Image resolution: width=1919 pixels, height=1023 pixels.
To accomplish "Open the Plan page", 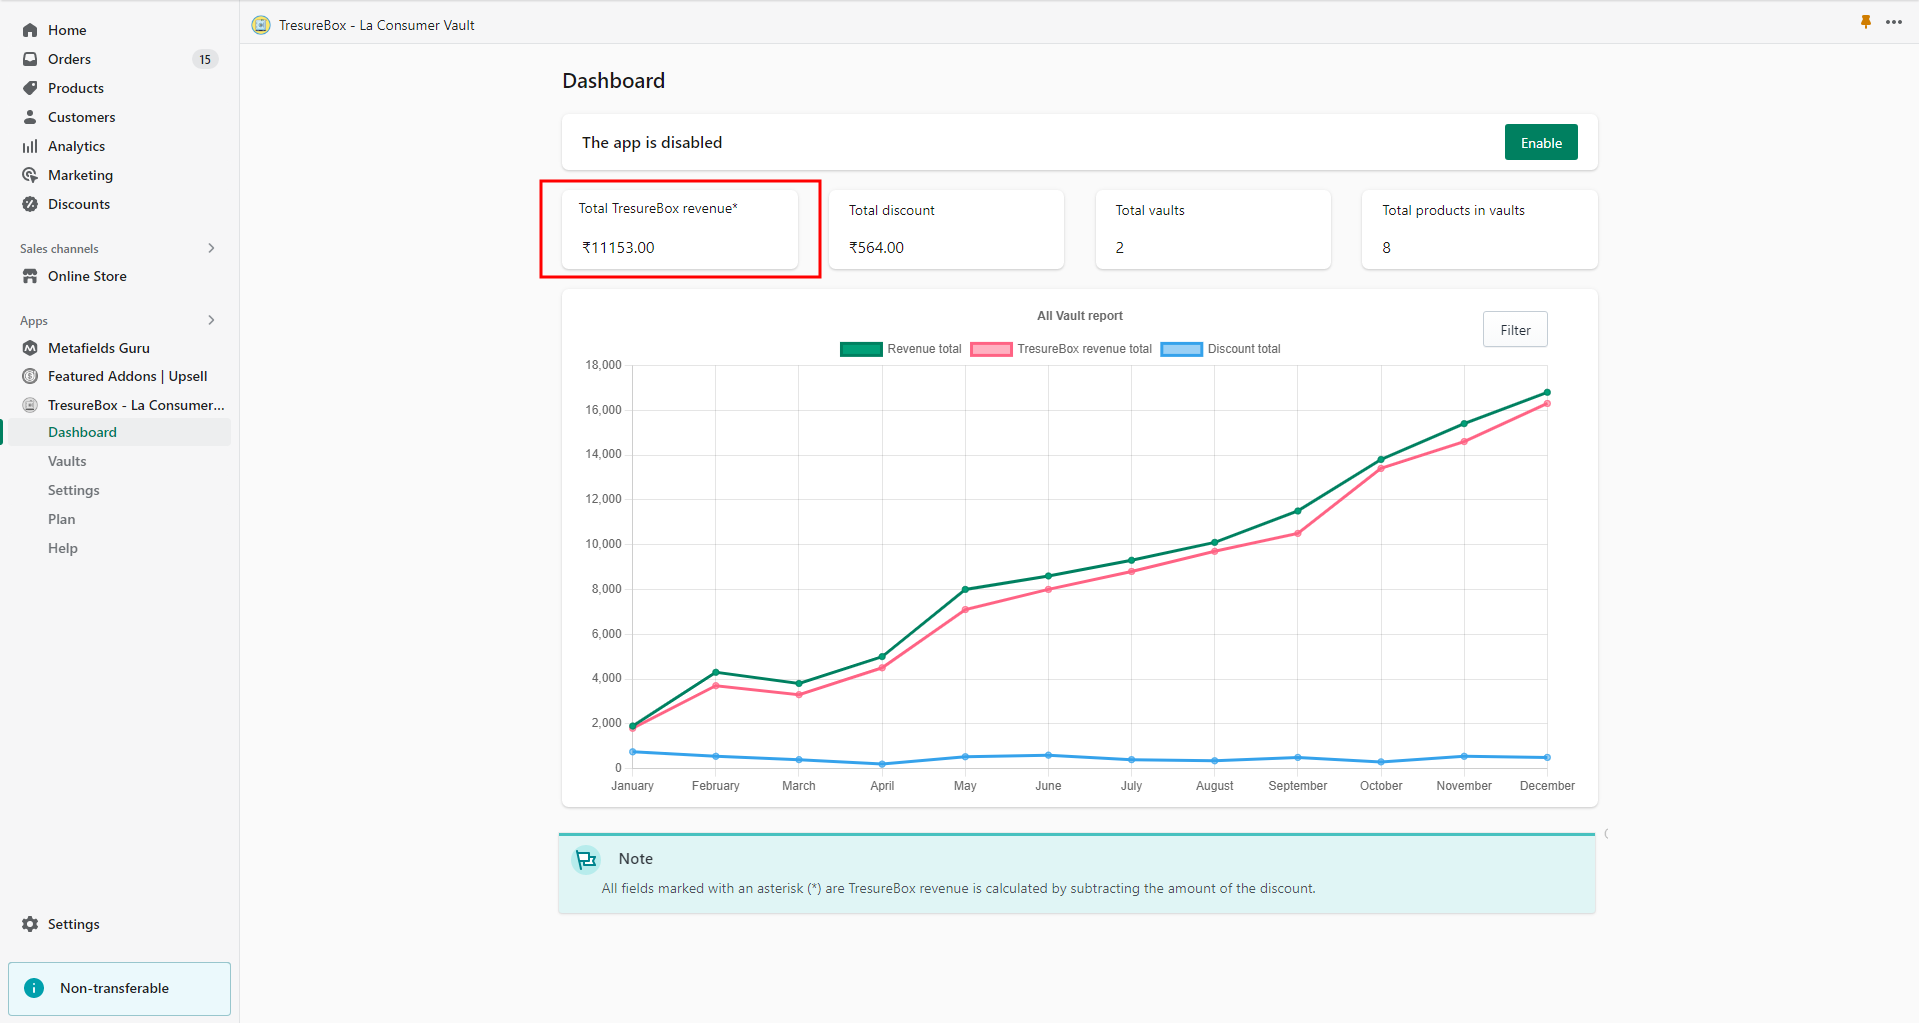I will tap(62, 519).
